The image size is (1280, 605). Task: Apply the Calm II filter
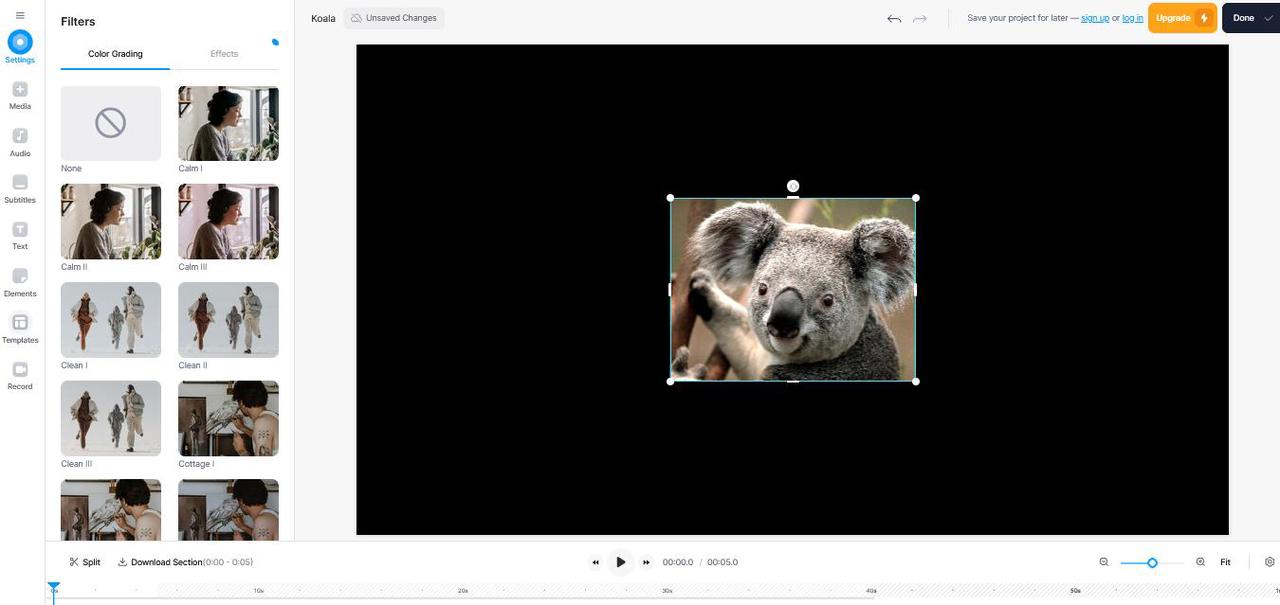(x=111, y=221)
